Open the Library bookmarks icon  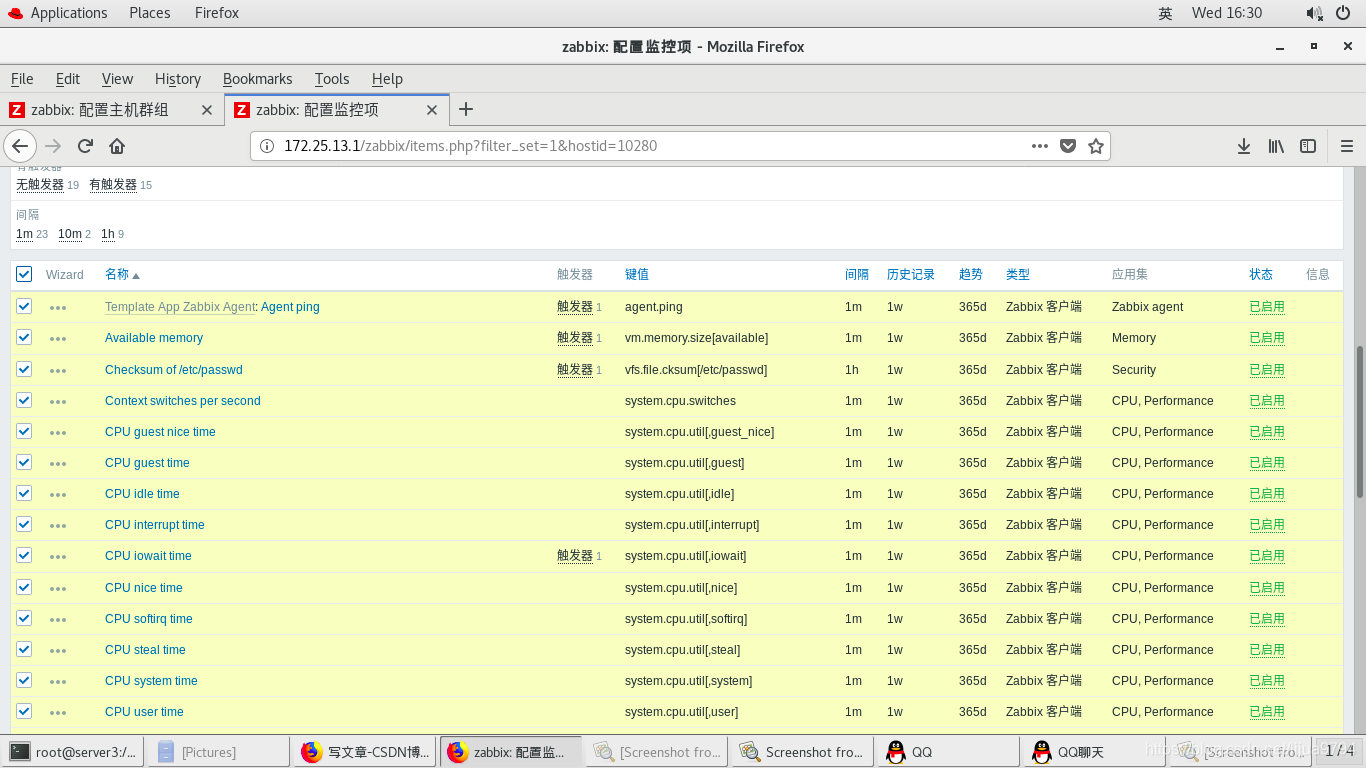pyautogui.click(x=1276, y=146)
